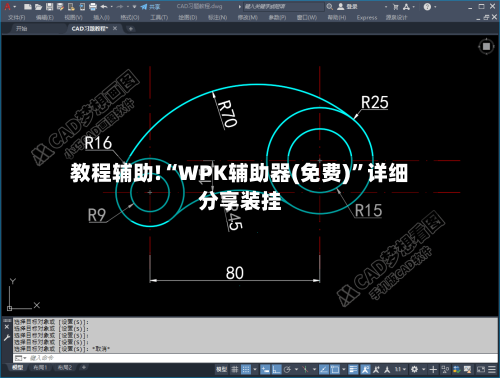Expand isometric drafting plane dropdown
Screen dimensions: 500x378
coord(314,369)
